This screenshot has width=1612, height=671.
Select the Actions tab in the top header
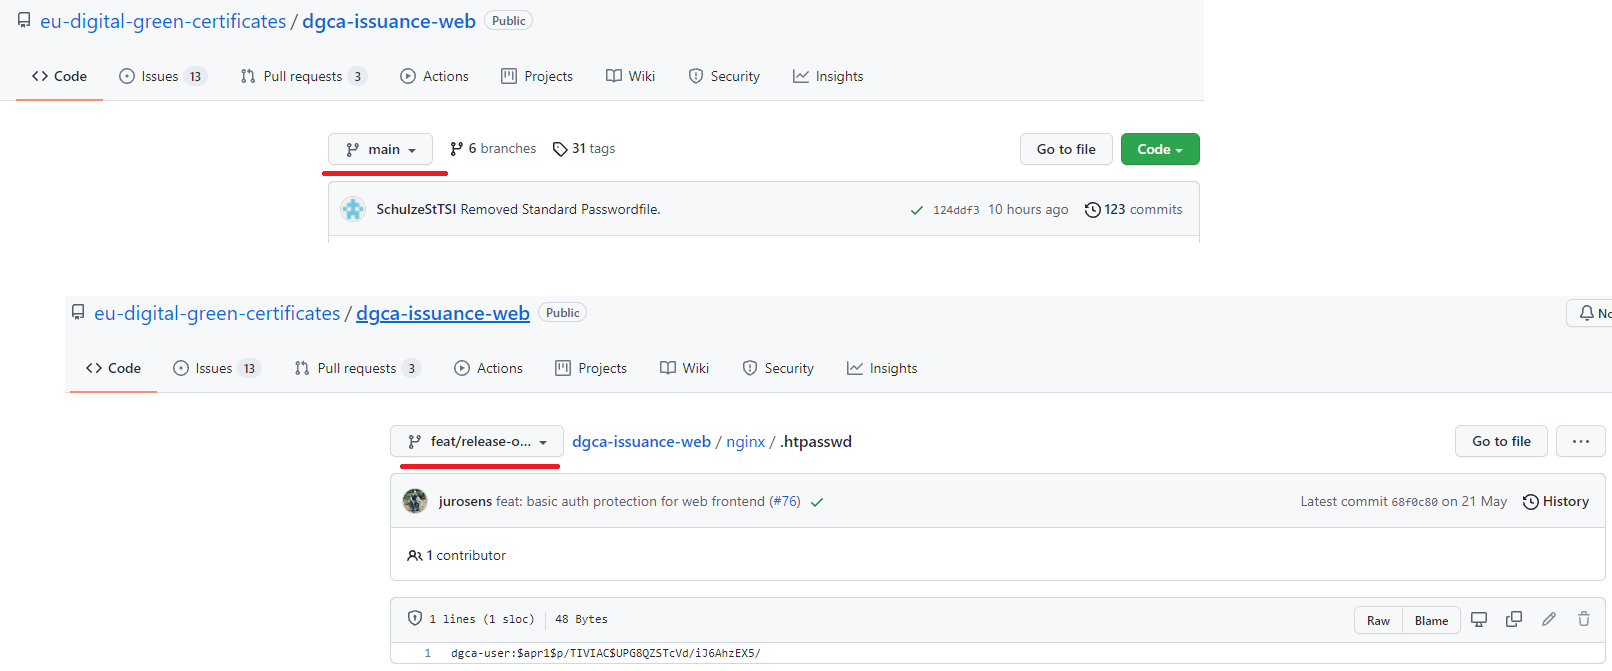pyautogui.click(x=434, y=76)
